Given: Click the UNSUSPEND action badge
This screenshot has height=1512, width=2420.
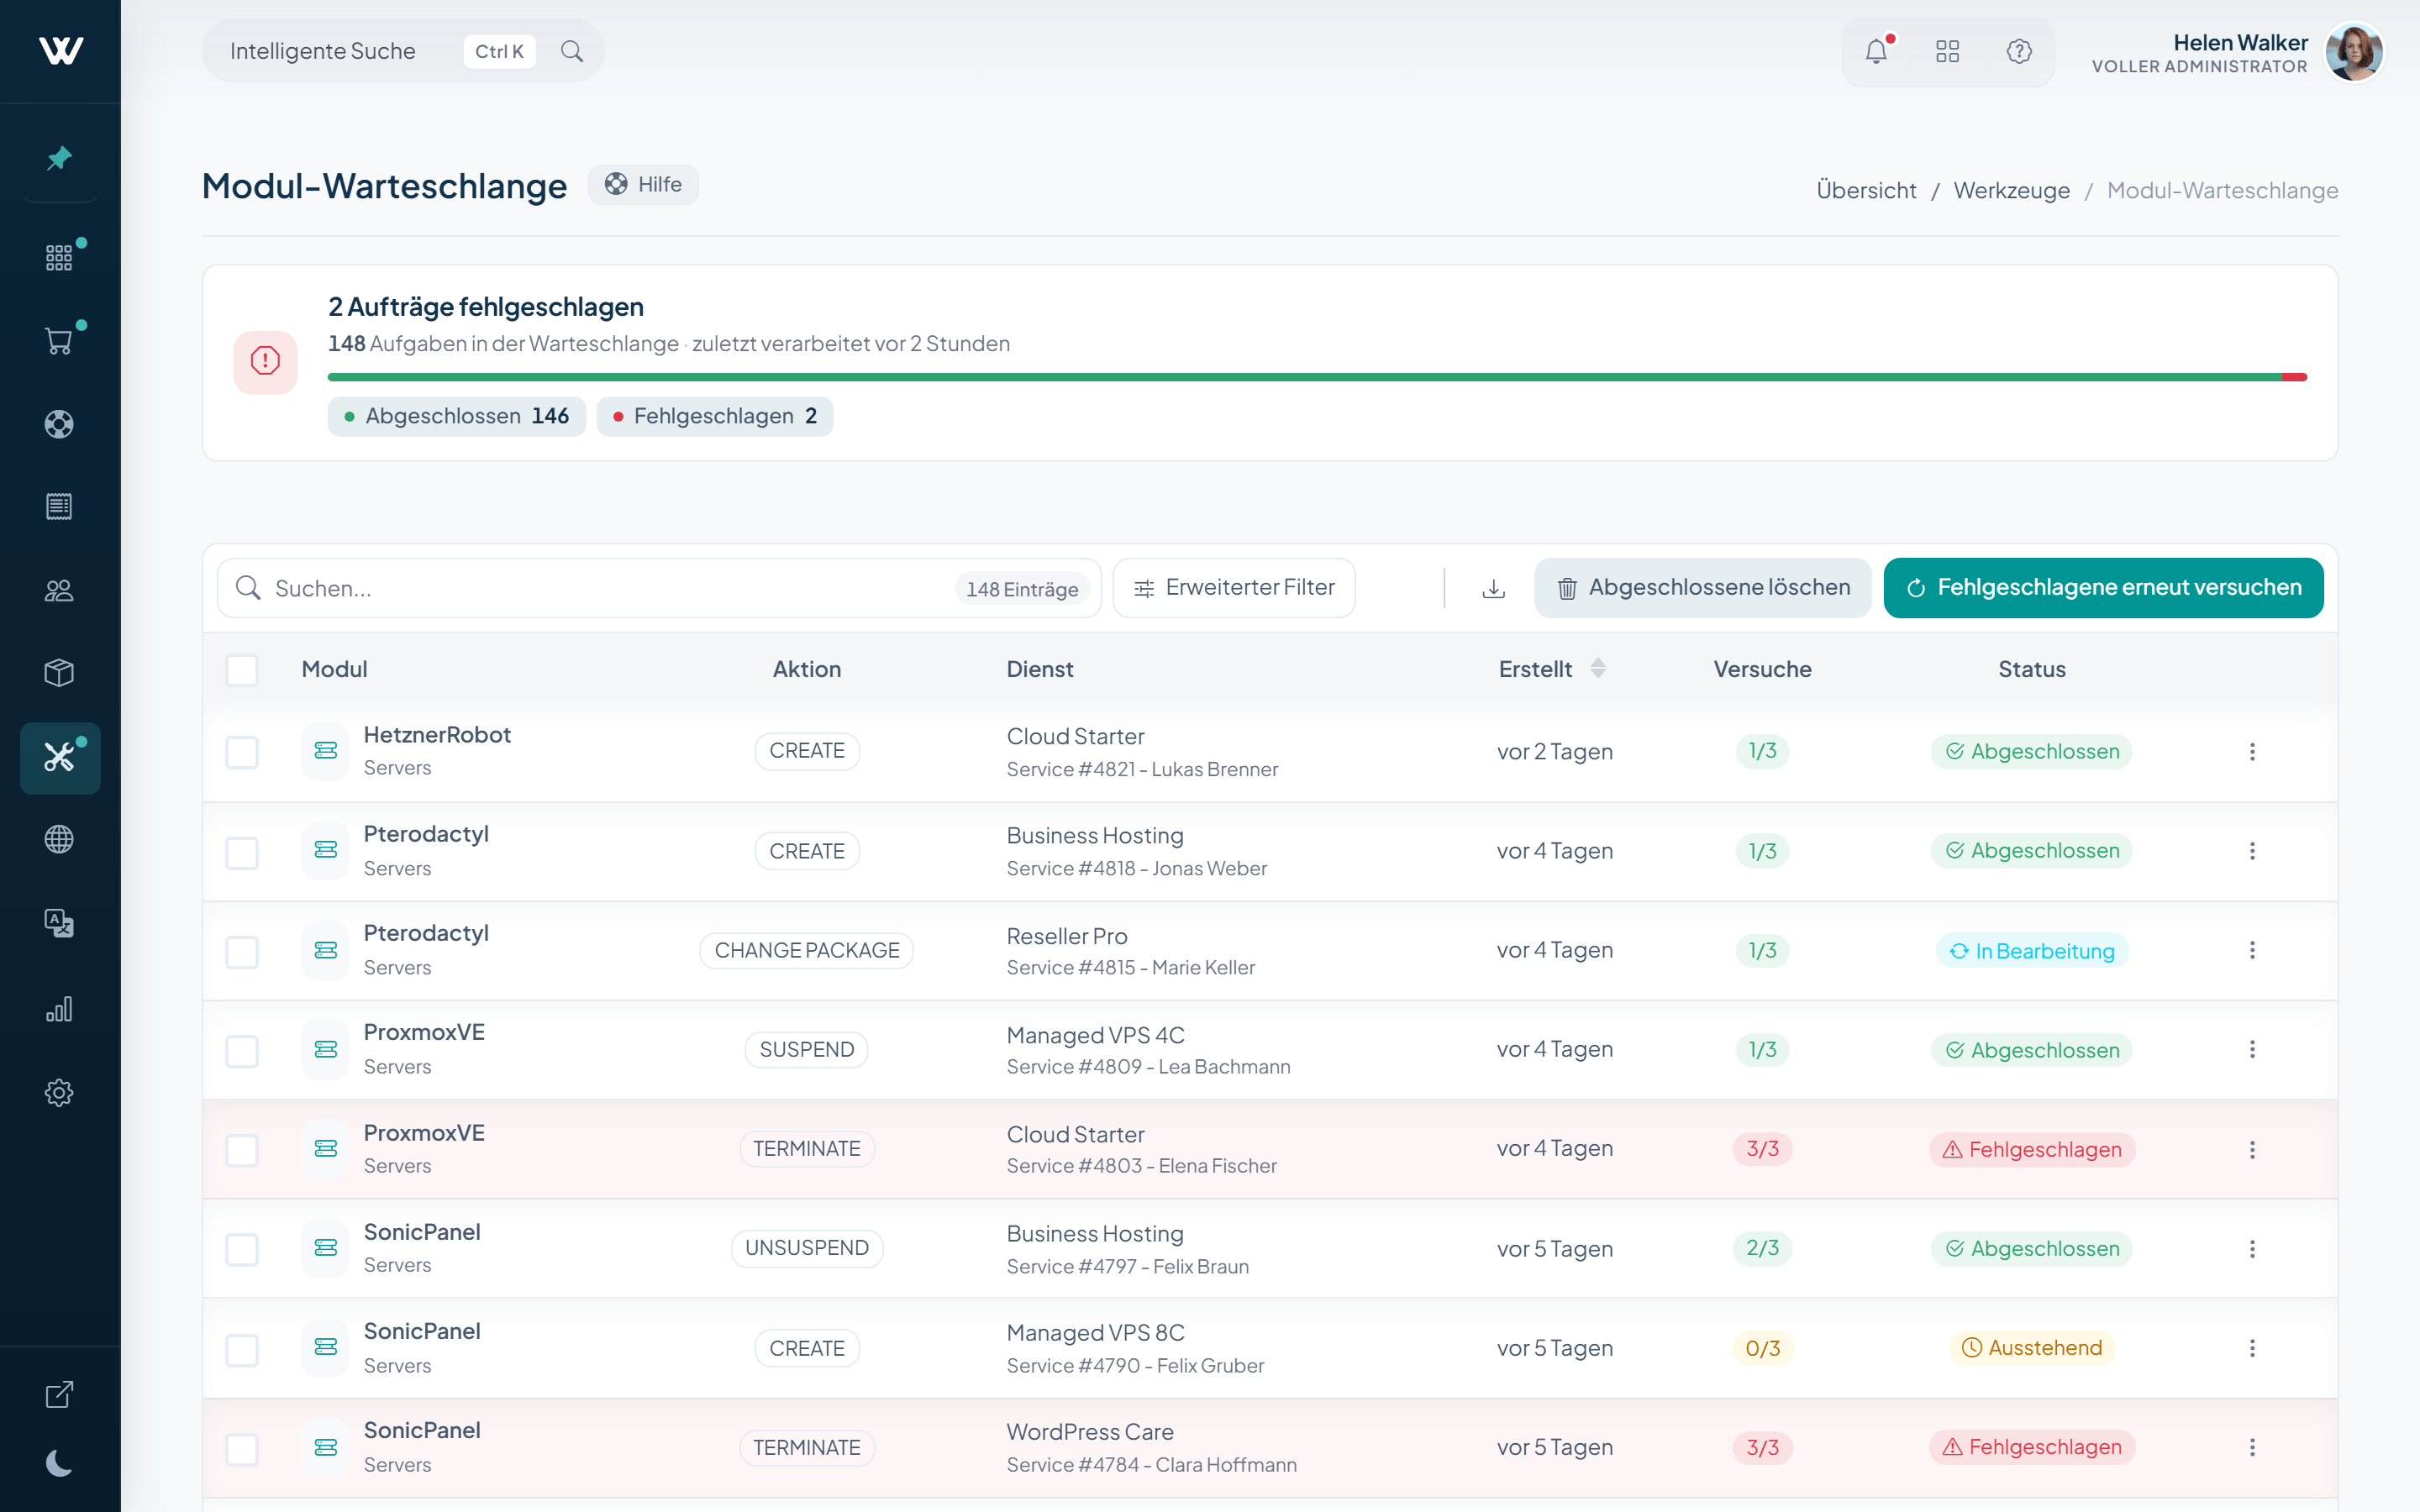Looking at the screenshot, I should [807, 1248].
